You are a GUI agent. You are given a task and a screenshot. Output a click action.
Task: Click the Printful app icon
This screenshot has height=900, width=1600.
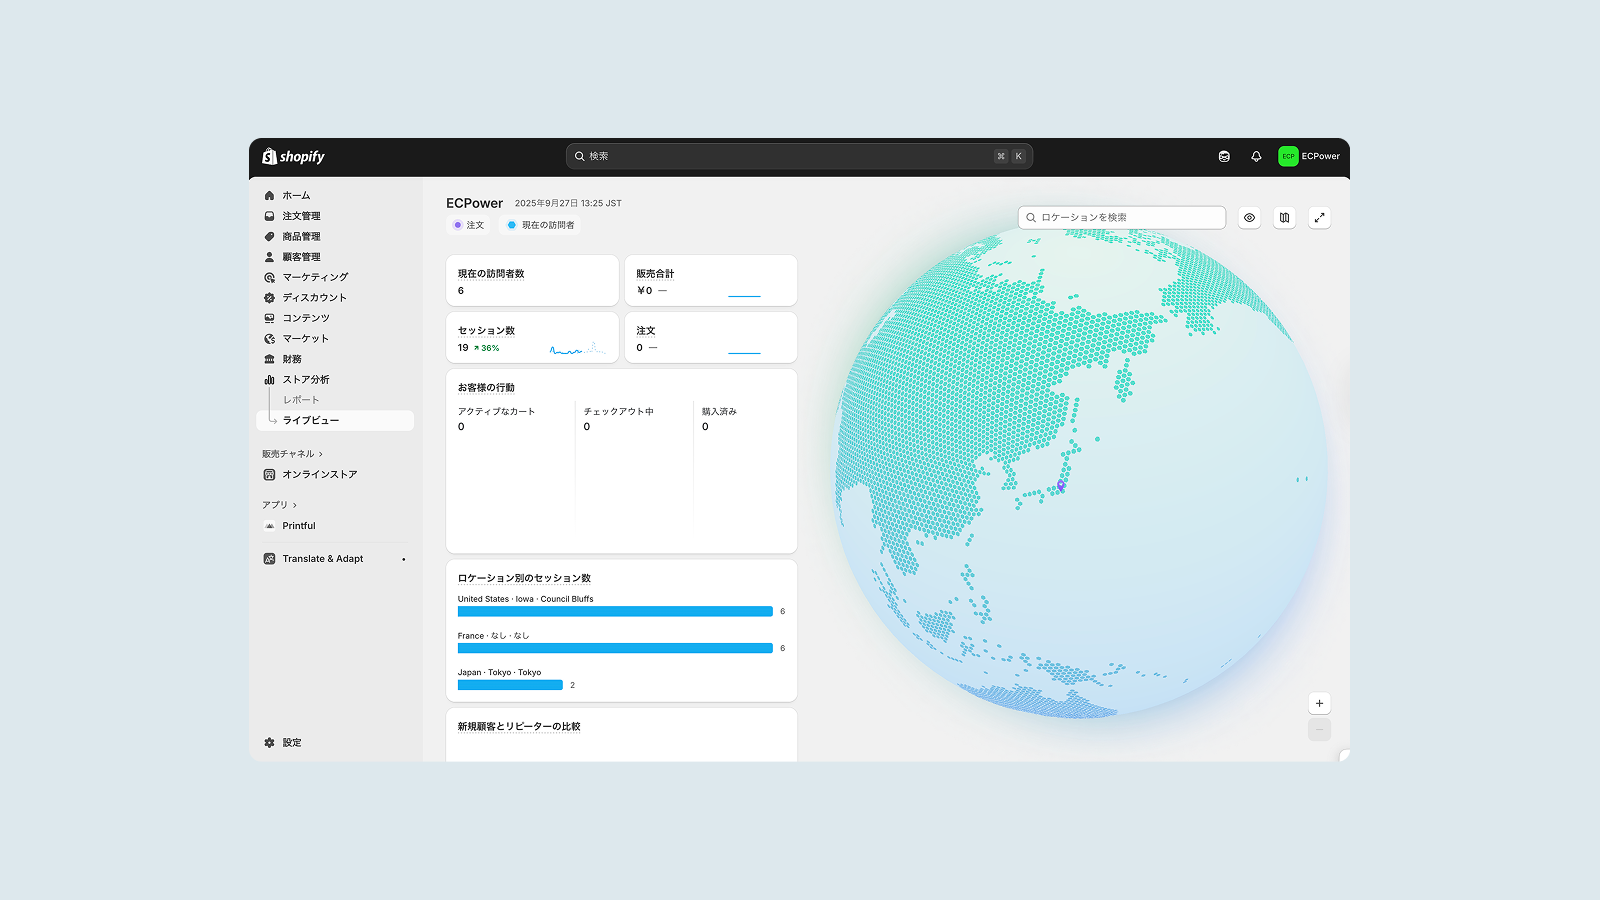269,526
